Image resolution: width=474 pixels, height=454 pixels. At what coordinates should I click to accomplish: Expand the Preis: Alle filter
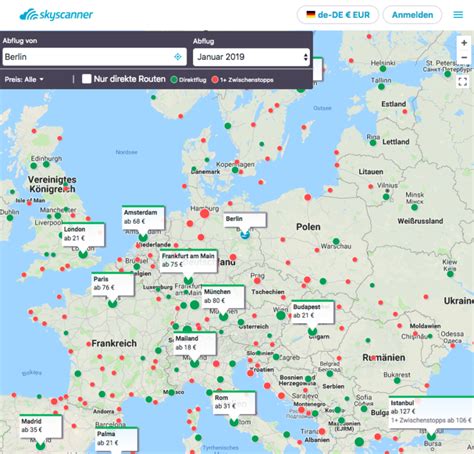coord(24,80)
